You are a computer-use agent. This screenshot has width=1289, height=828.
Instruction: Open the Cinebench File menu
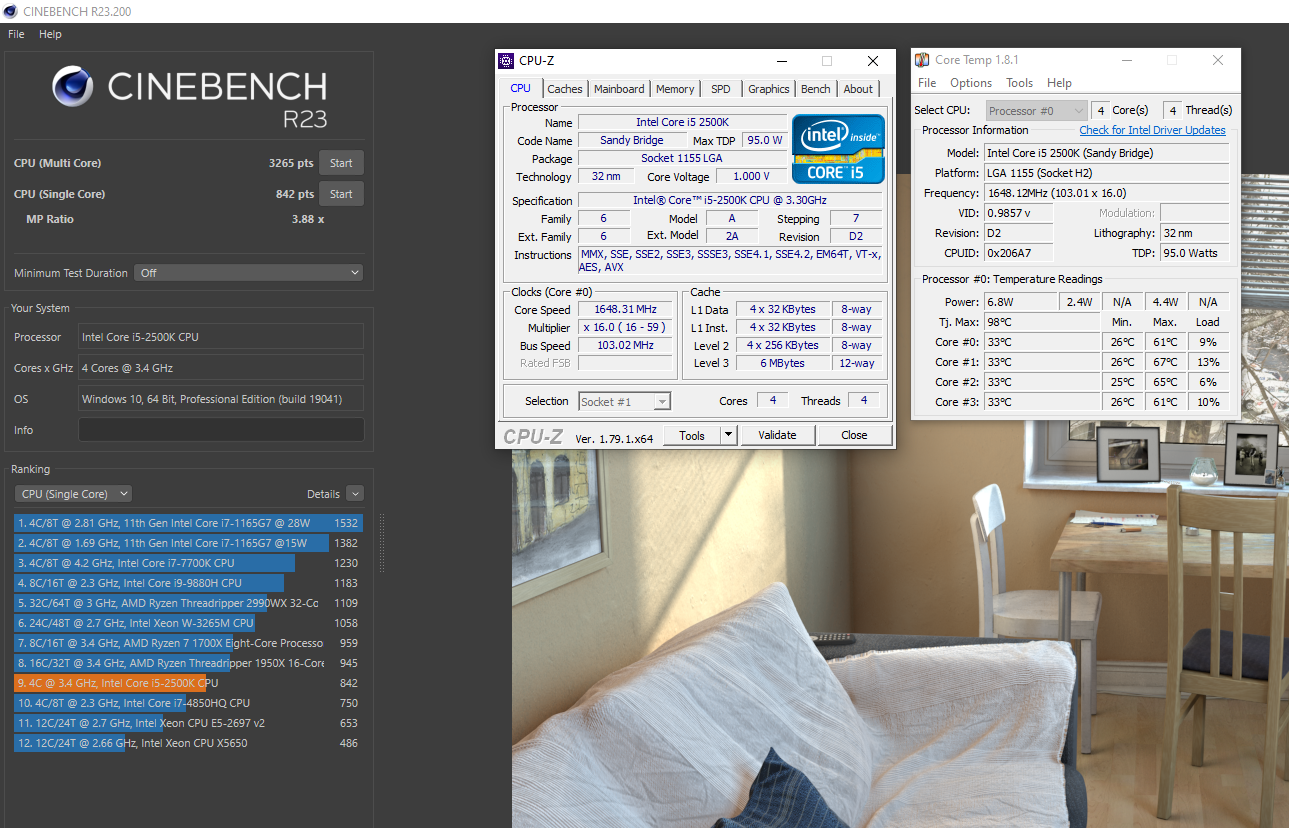16,34
